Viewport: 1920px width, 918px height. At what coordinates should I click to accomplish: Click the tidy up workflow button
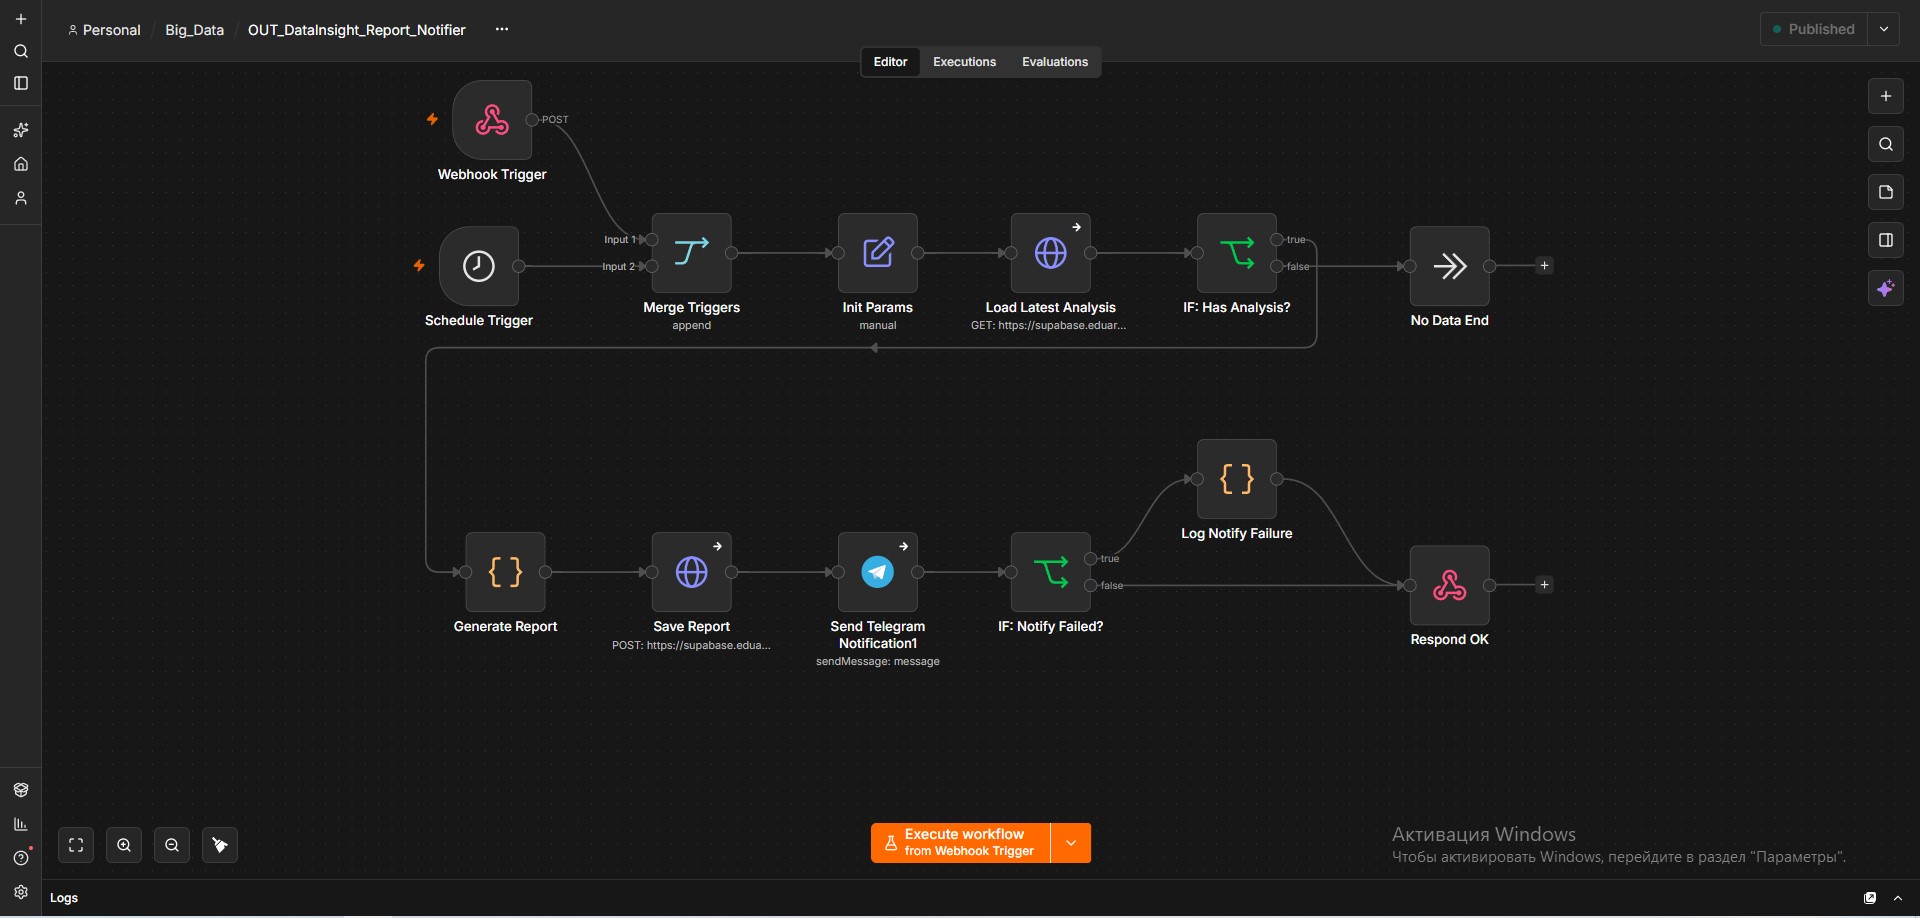click(220, 845)
